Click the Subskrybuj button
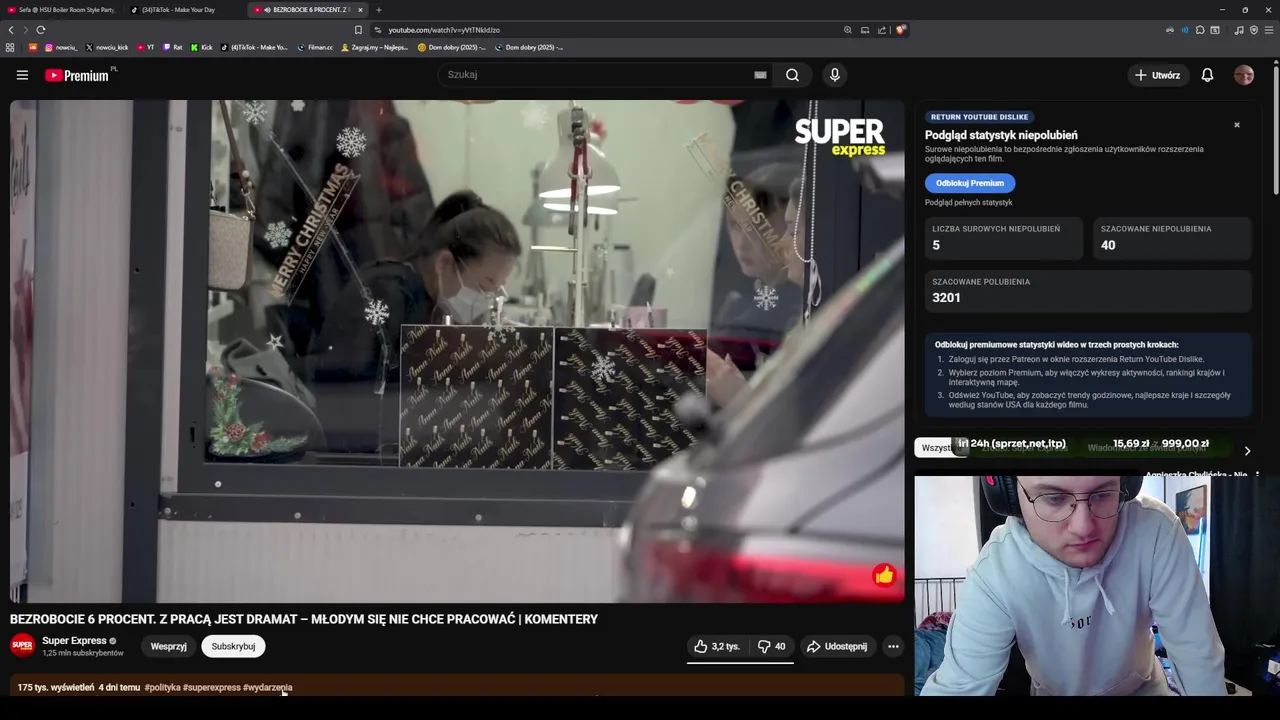 point(233,646)
